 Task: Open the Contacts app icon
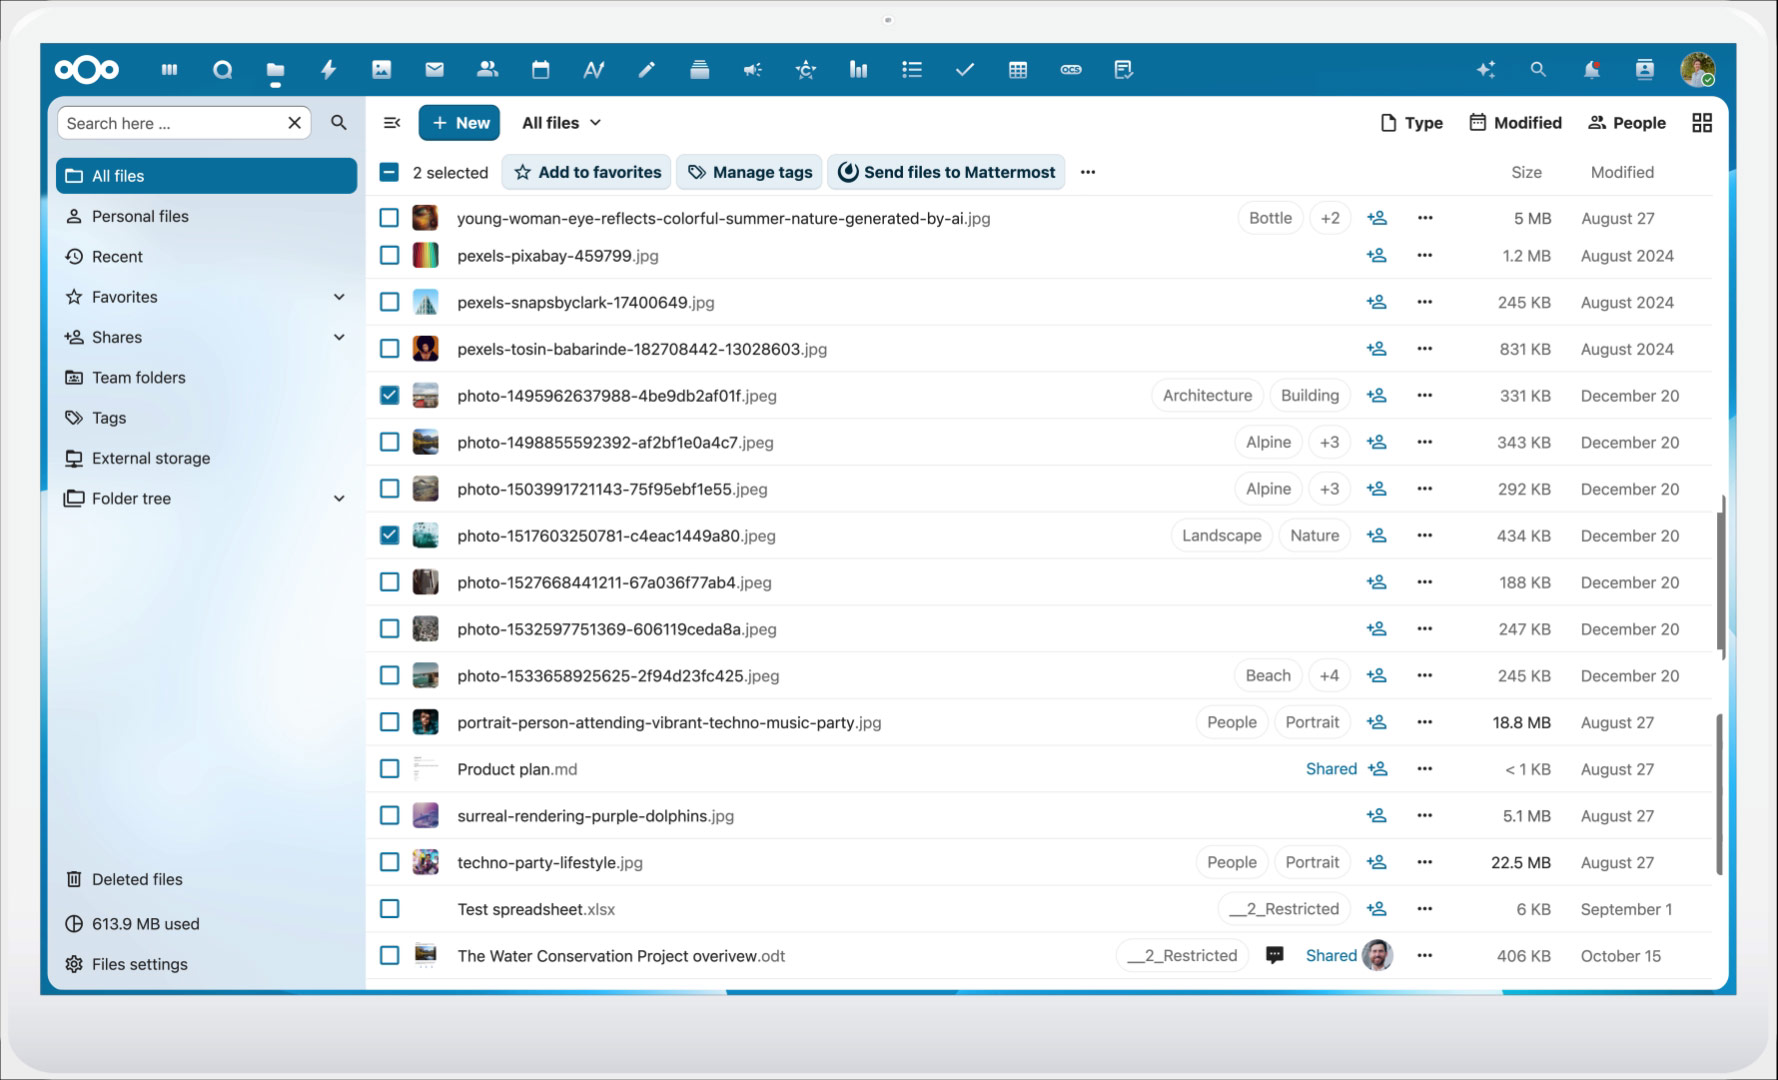pos(487,70)
